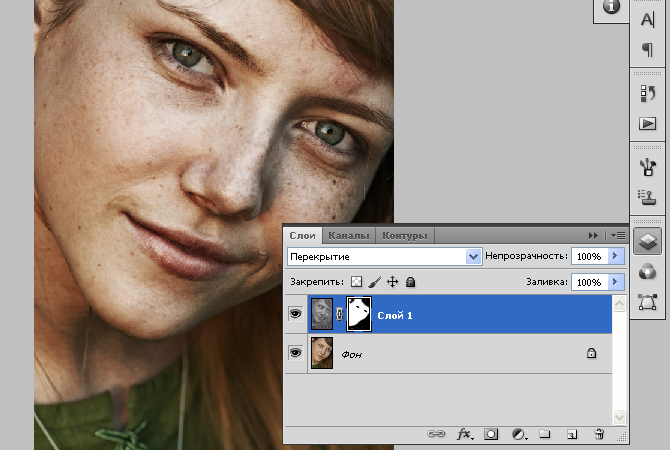Open the History panel icon

647,93
